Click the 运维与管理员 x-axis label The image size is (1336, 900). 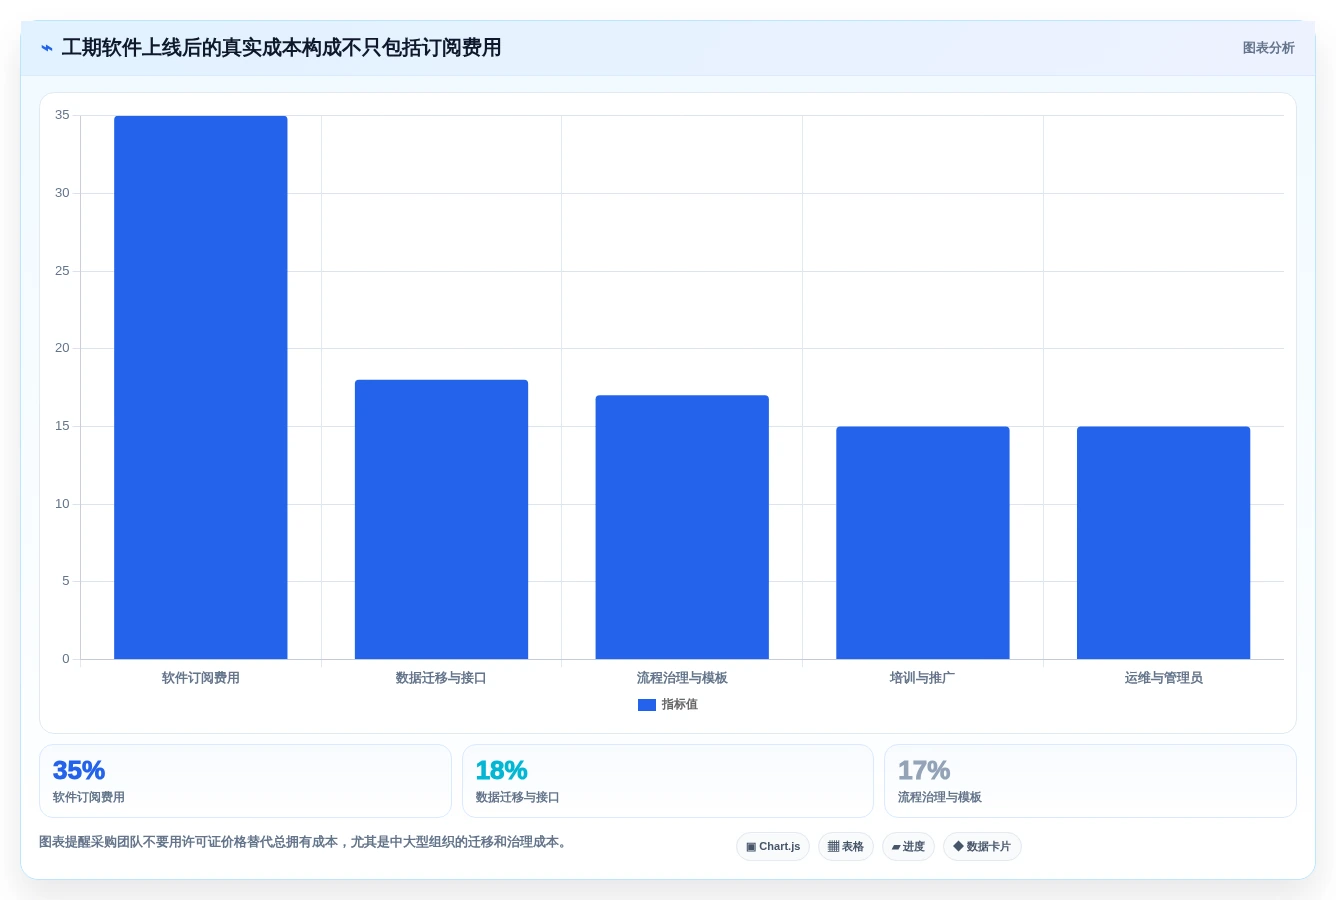[1163, 678]
